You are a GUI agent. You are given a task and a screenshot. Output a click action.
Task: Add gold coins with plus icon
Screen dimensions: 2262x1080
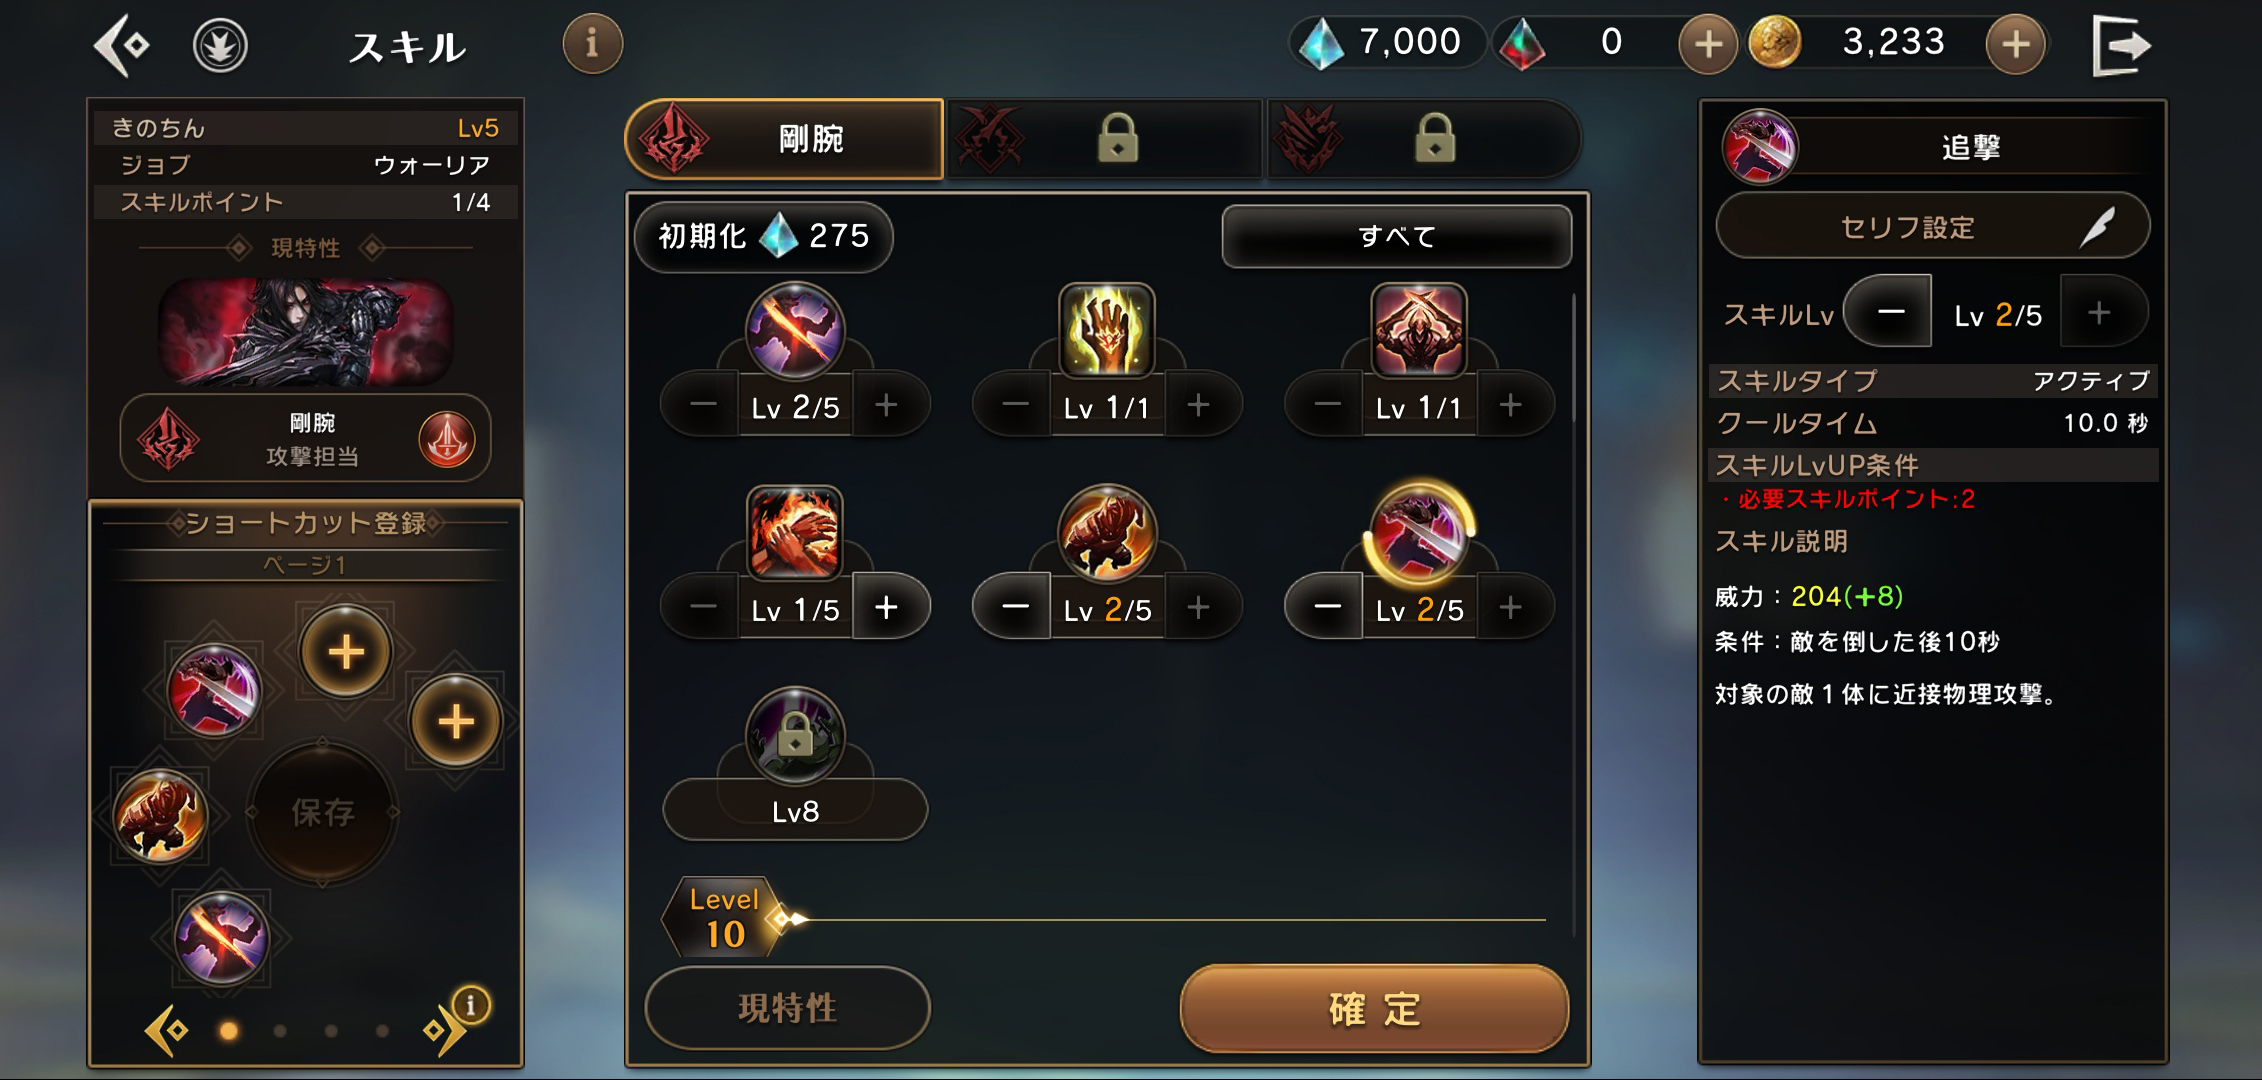point(2015,44)
